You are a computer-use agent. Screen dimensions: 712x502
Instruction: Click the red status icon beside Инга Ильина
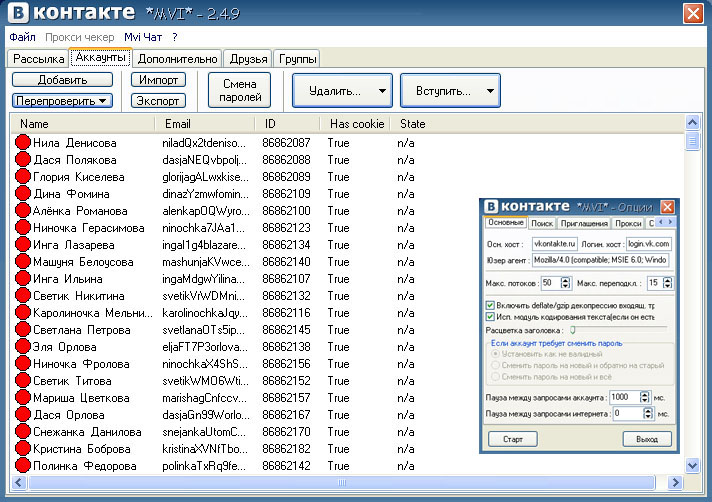(x=22, y=279)
